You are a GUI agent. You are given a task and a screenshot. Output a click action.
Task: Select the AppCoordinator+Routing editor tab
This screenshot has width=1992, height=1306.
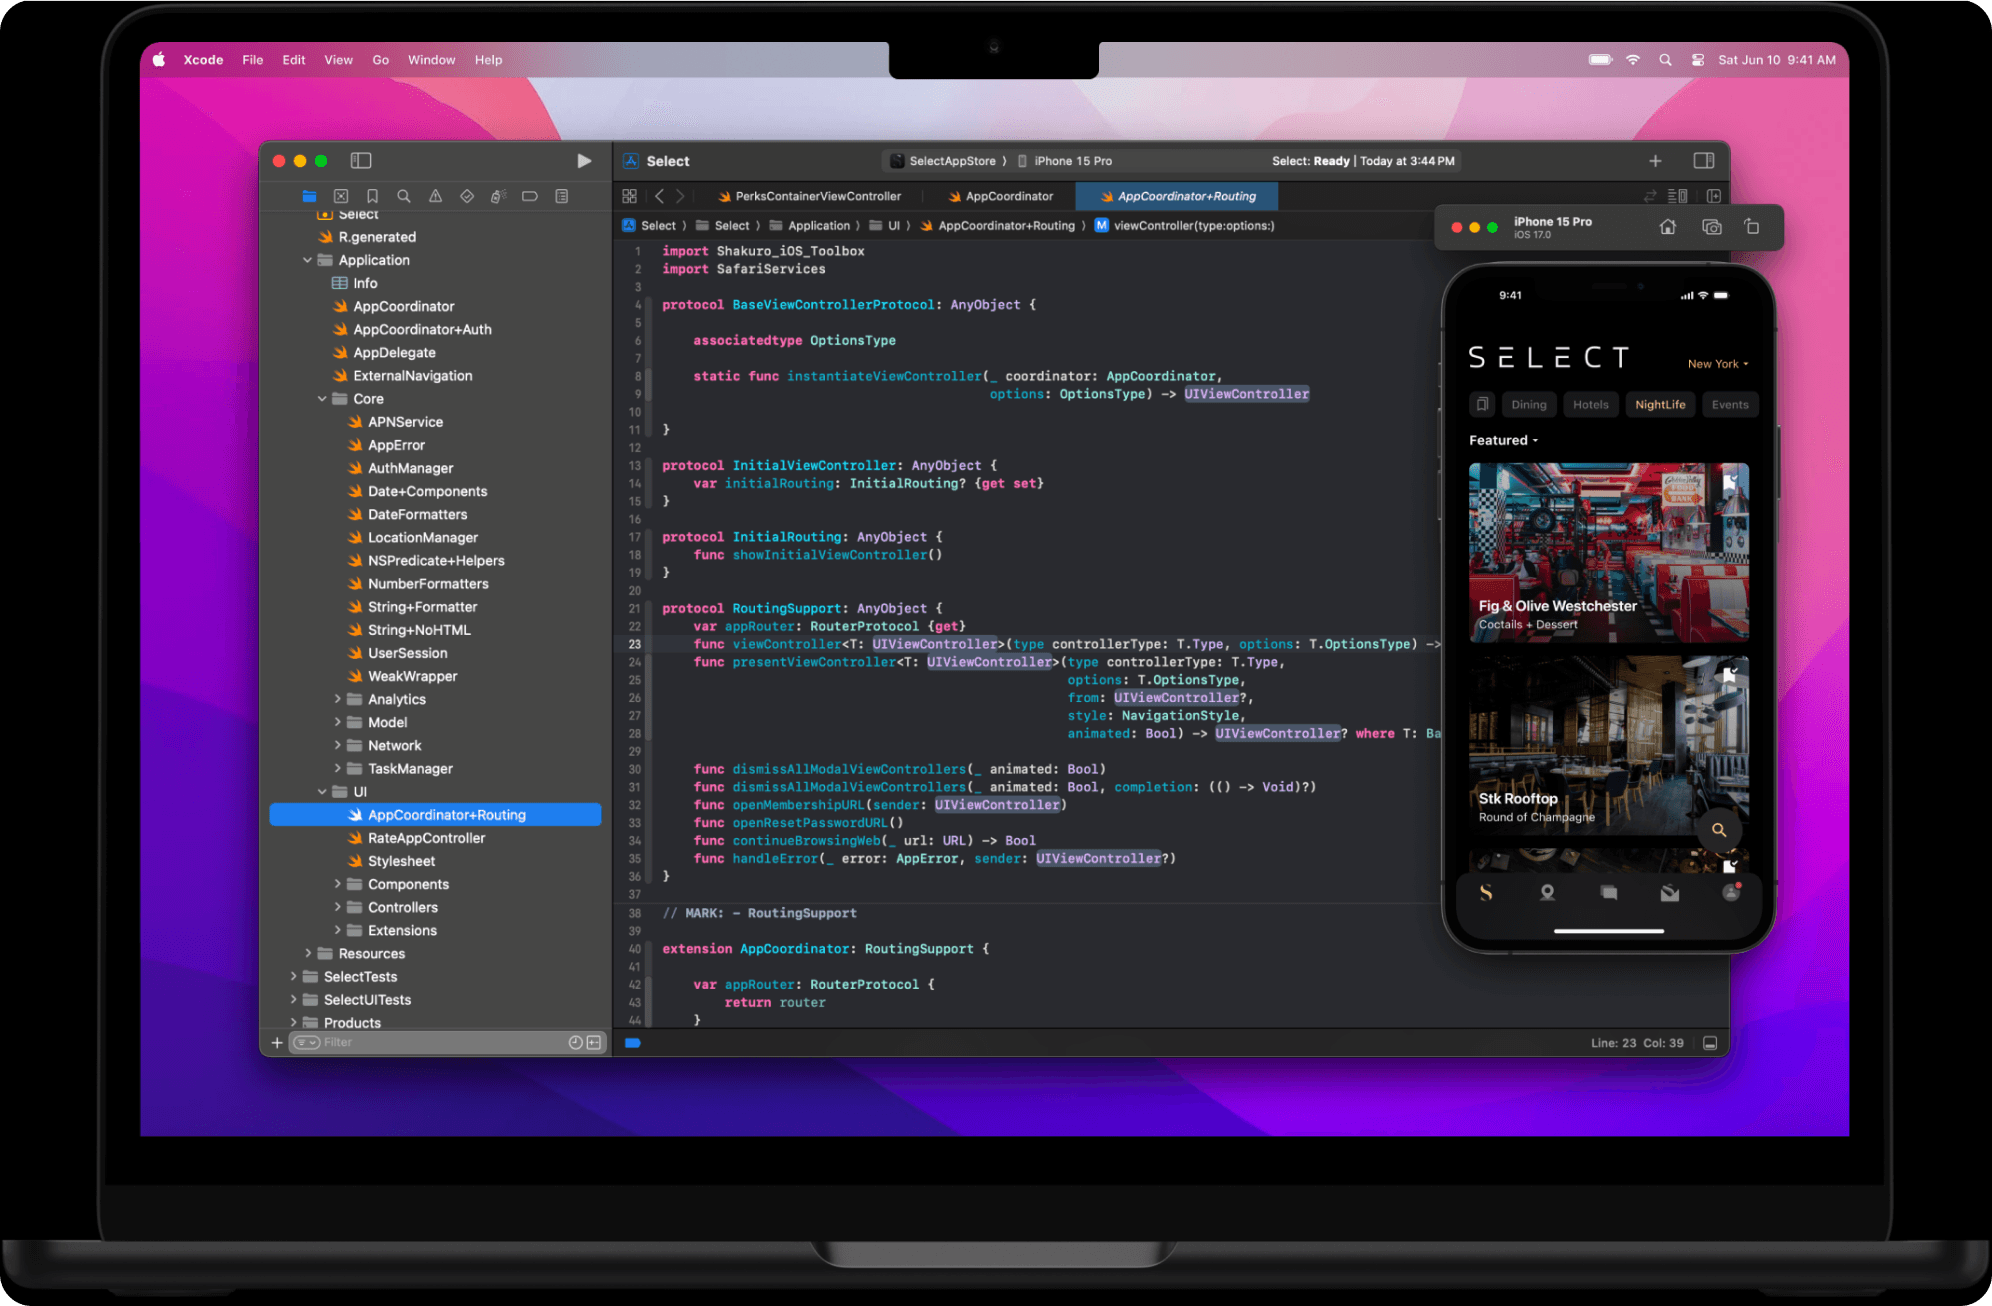1177,196
